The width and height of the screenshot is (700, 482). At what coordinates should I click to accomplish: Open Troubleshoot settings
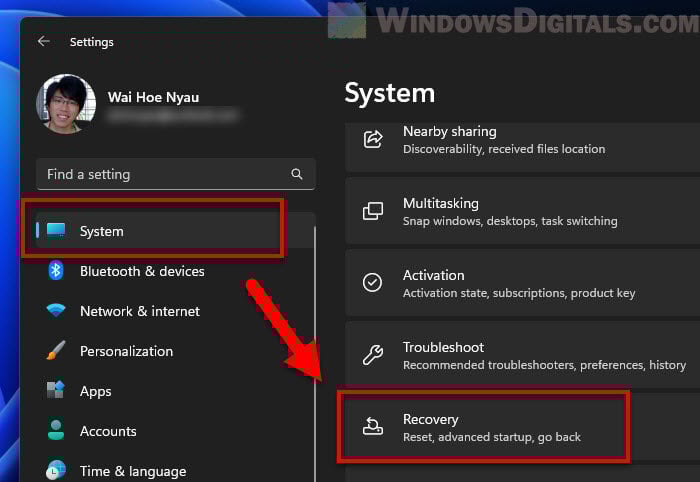point(522,355)
